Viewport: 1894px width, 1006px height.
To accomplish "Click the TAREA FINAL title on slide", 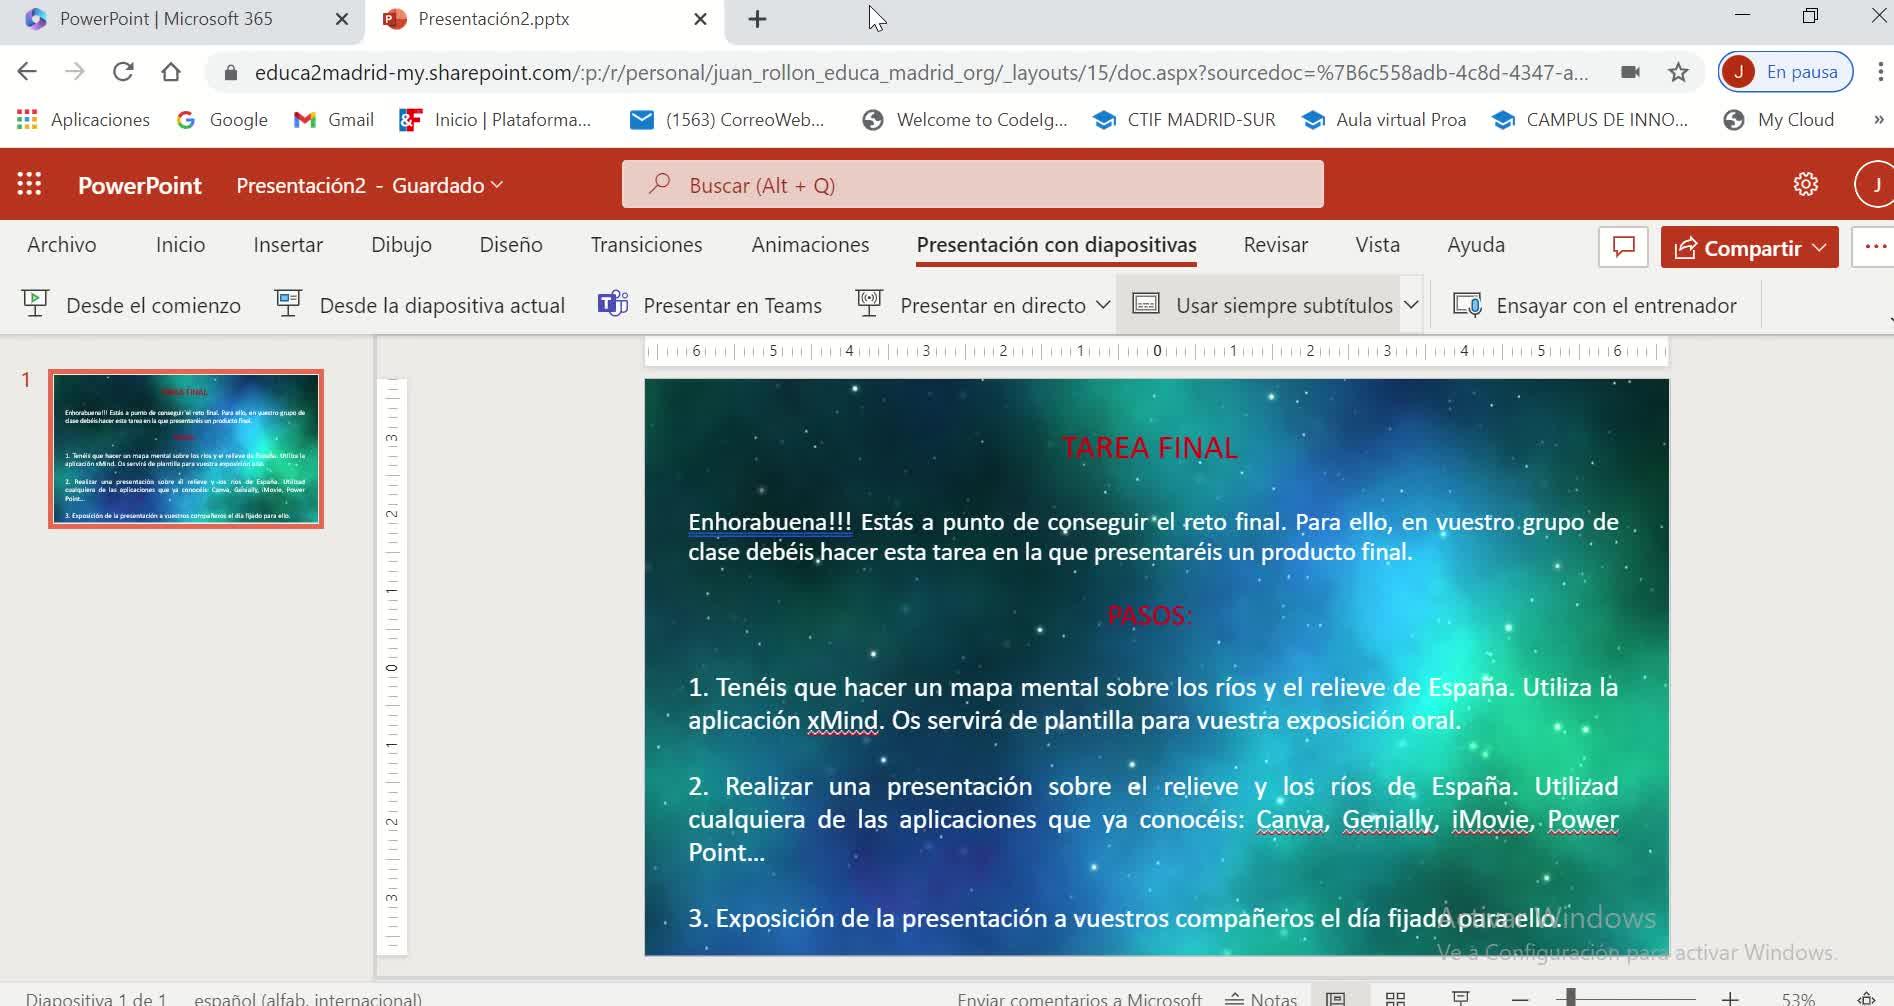I will pyautogui.click(x=1150, y=447).
